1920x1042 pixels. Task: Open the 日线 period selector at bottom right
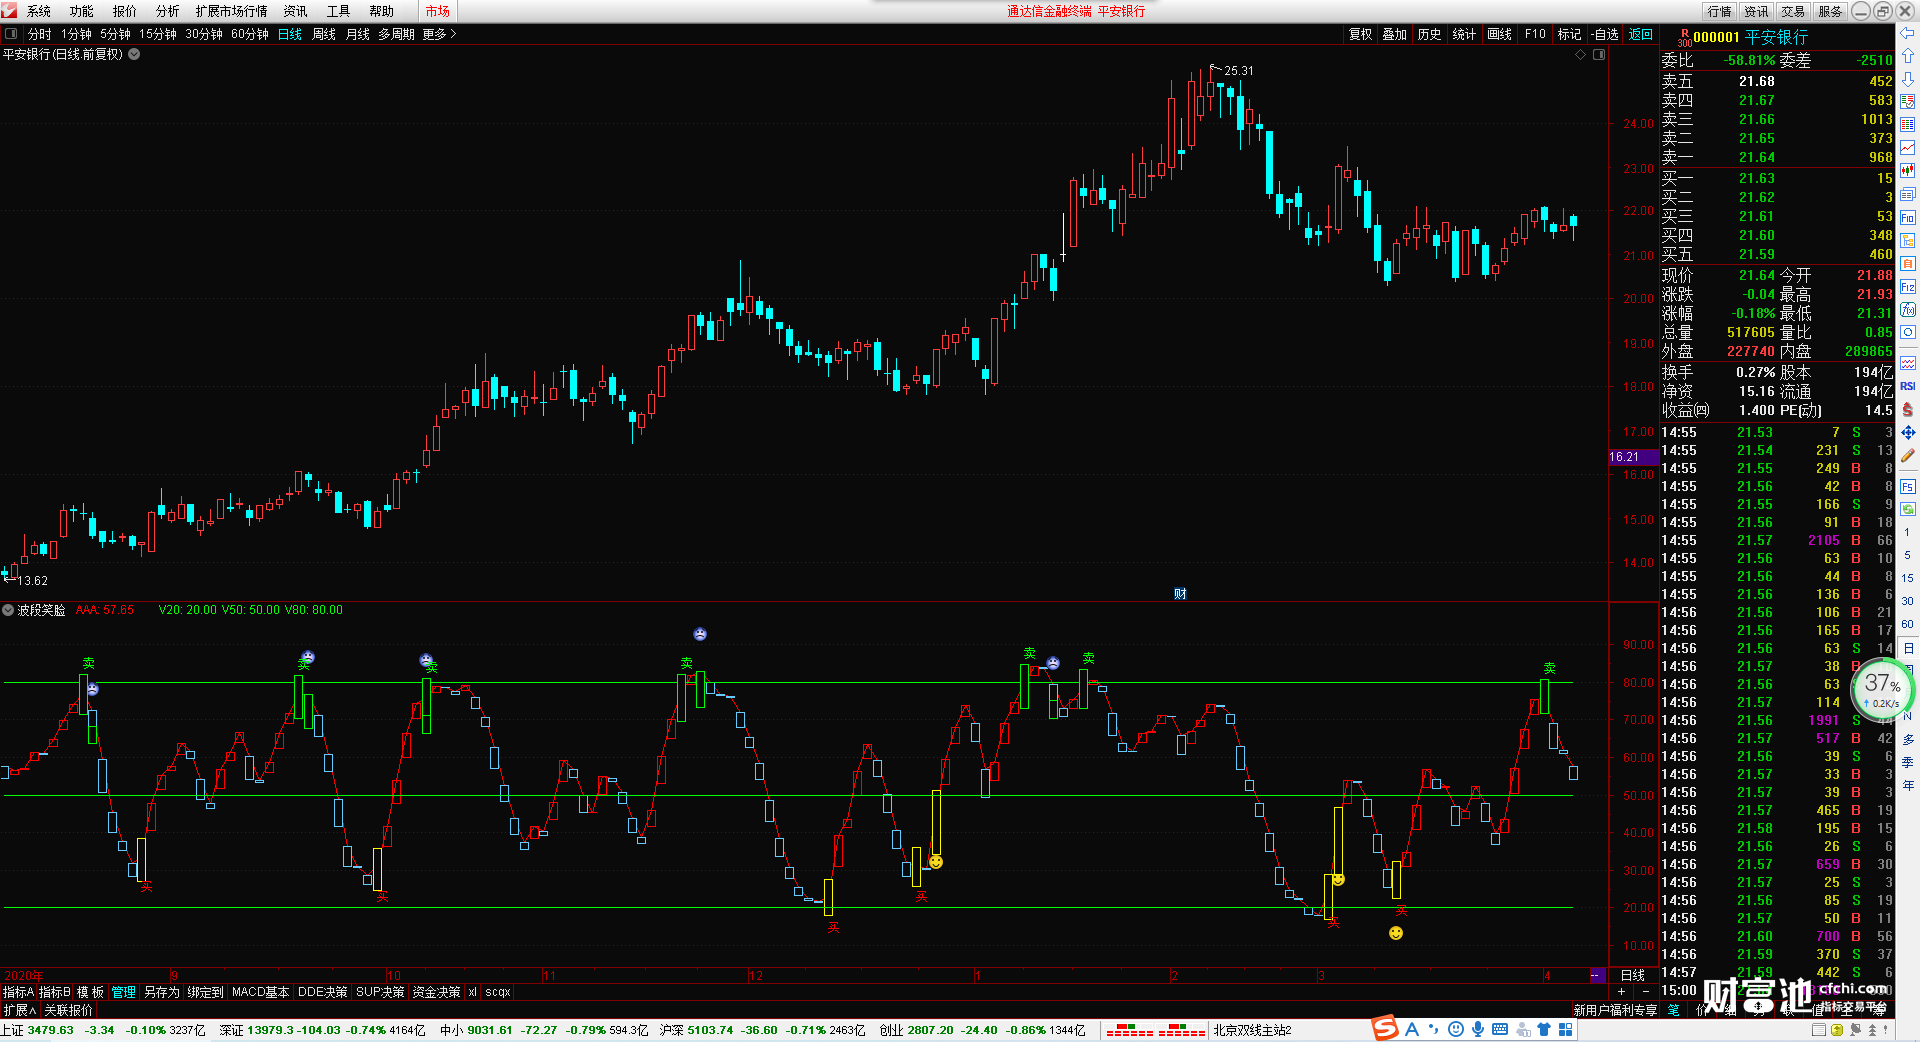[1633, 975]
